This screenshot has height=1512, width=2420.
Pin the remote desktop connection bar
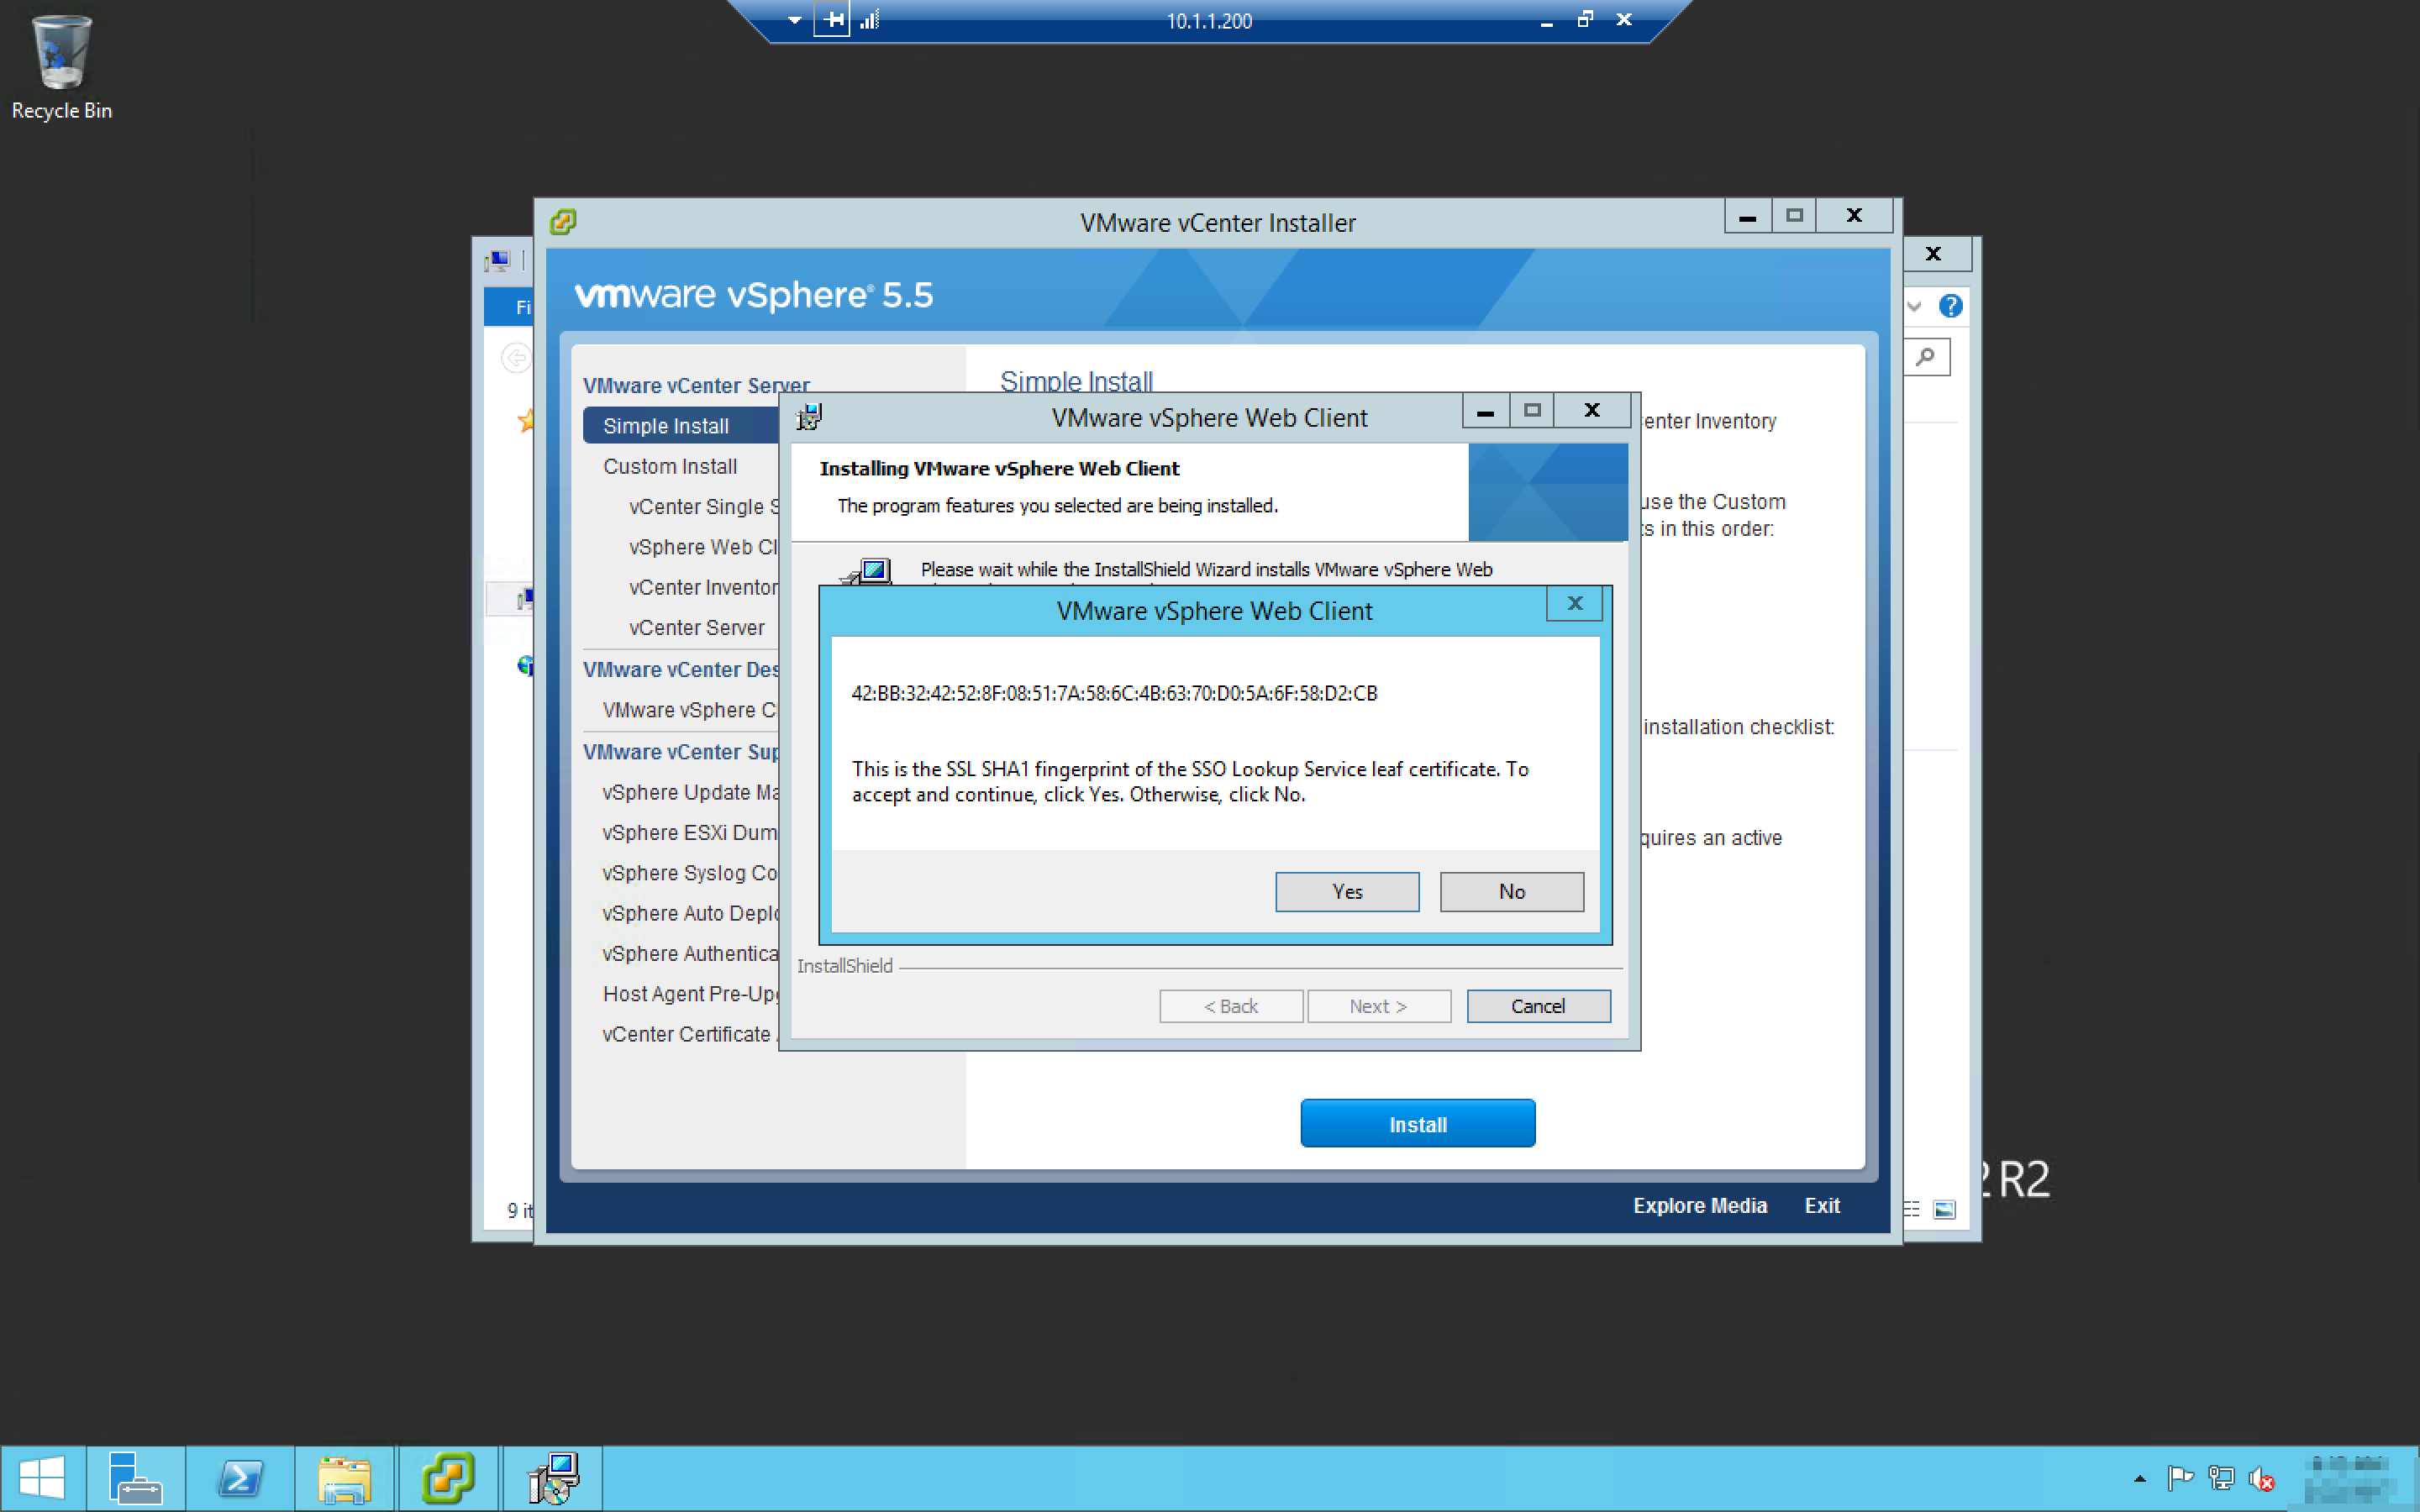tap(832, 20)
